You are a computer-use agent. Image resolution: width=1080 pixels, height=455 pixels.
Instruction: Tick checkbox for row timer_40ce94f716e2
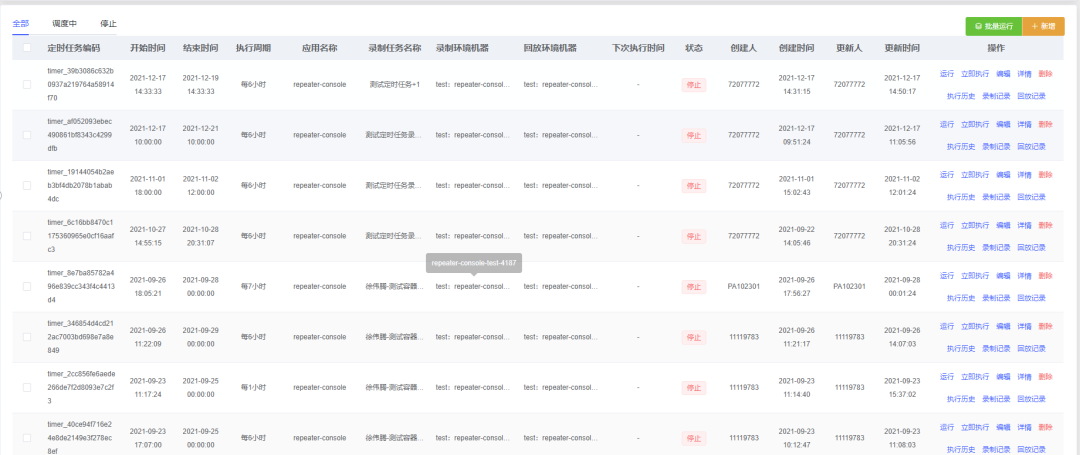click(27, 438)
